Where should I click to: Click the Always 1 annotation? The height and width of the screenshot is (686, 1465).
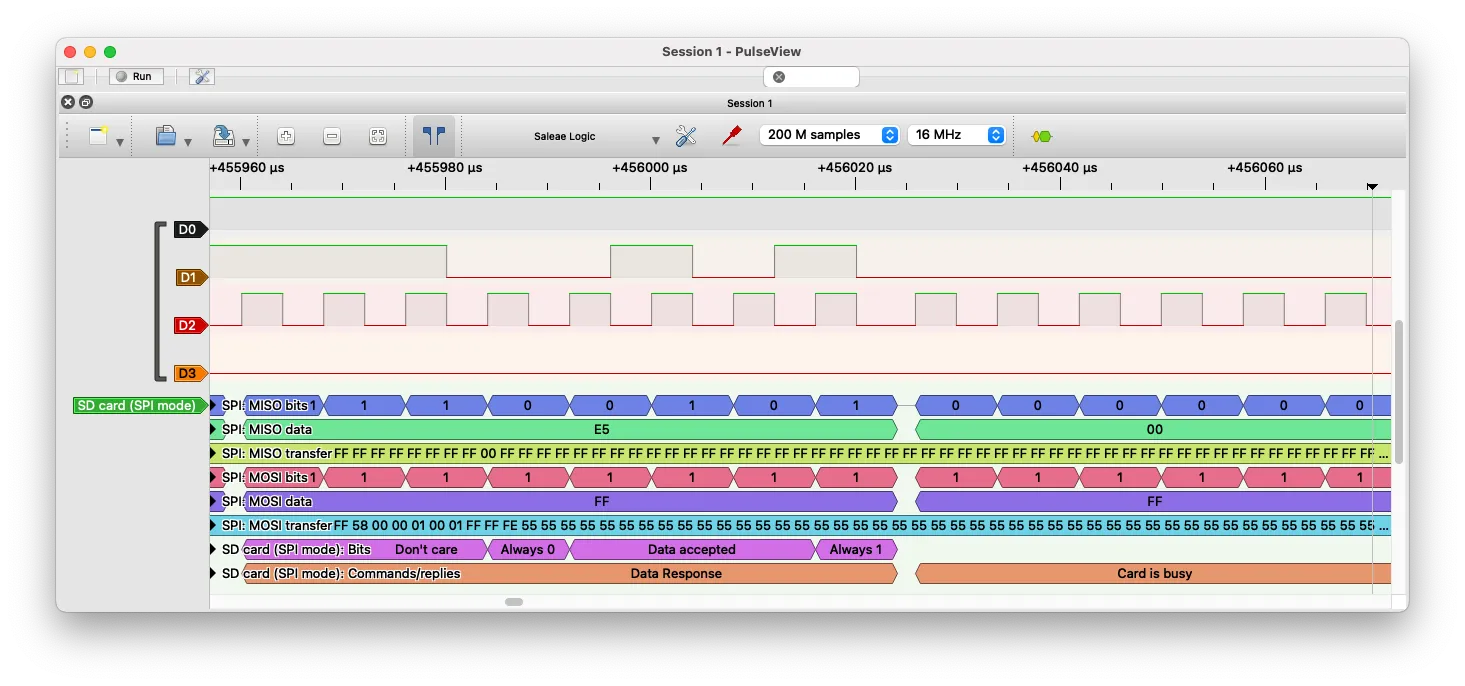(857, 549)
